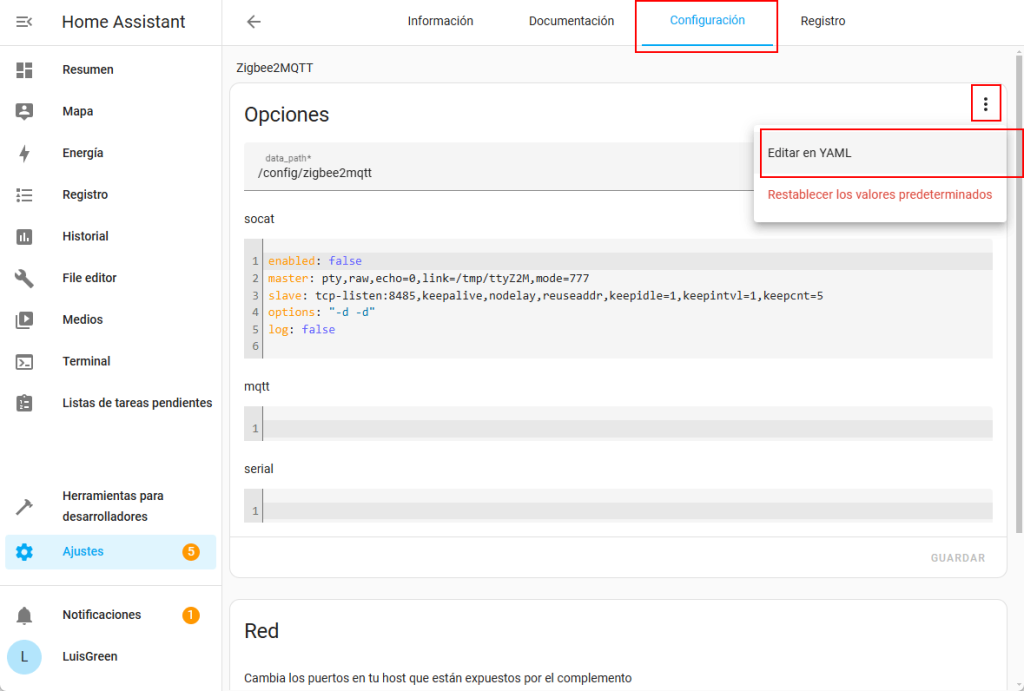Image resolution: width=1024 pixels, height=691 pixels.
Task: Open Medios media icon in sidebar
Action: click(24, 320)
